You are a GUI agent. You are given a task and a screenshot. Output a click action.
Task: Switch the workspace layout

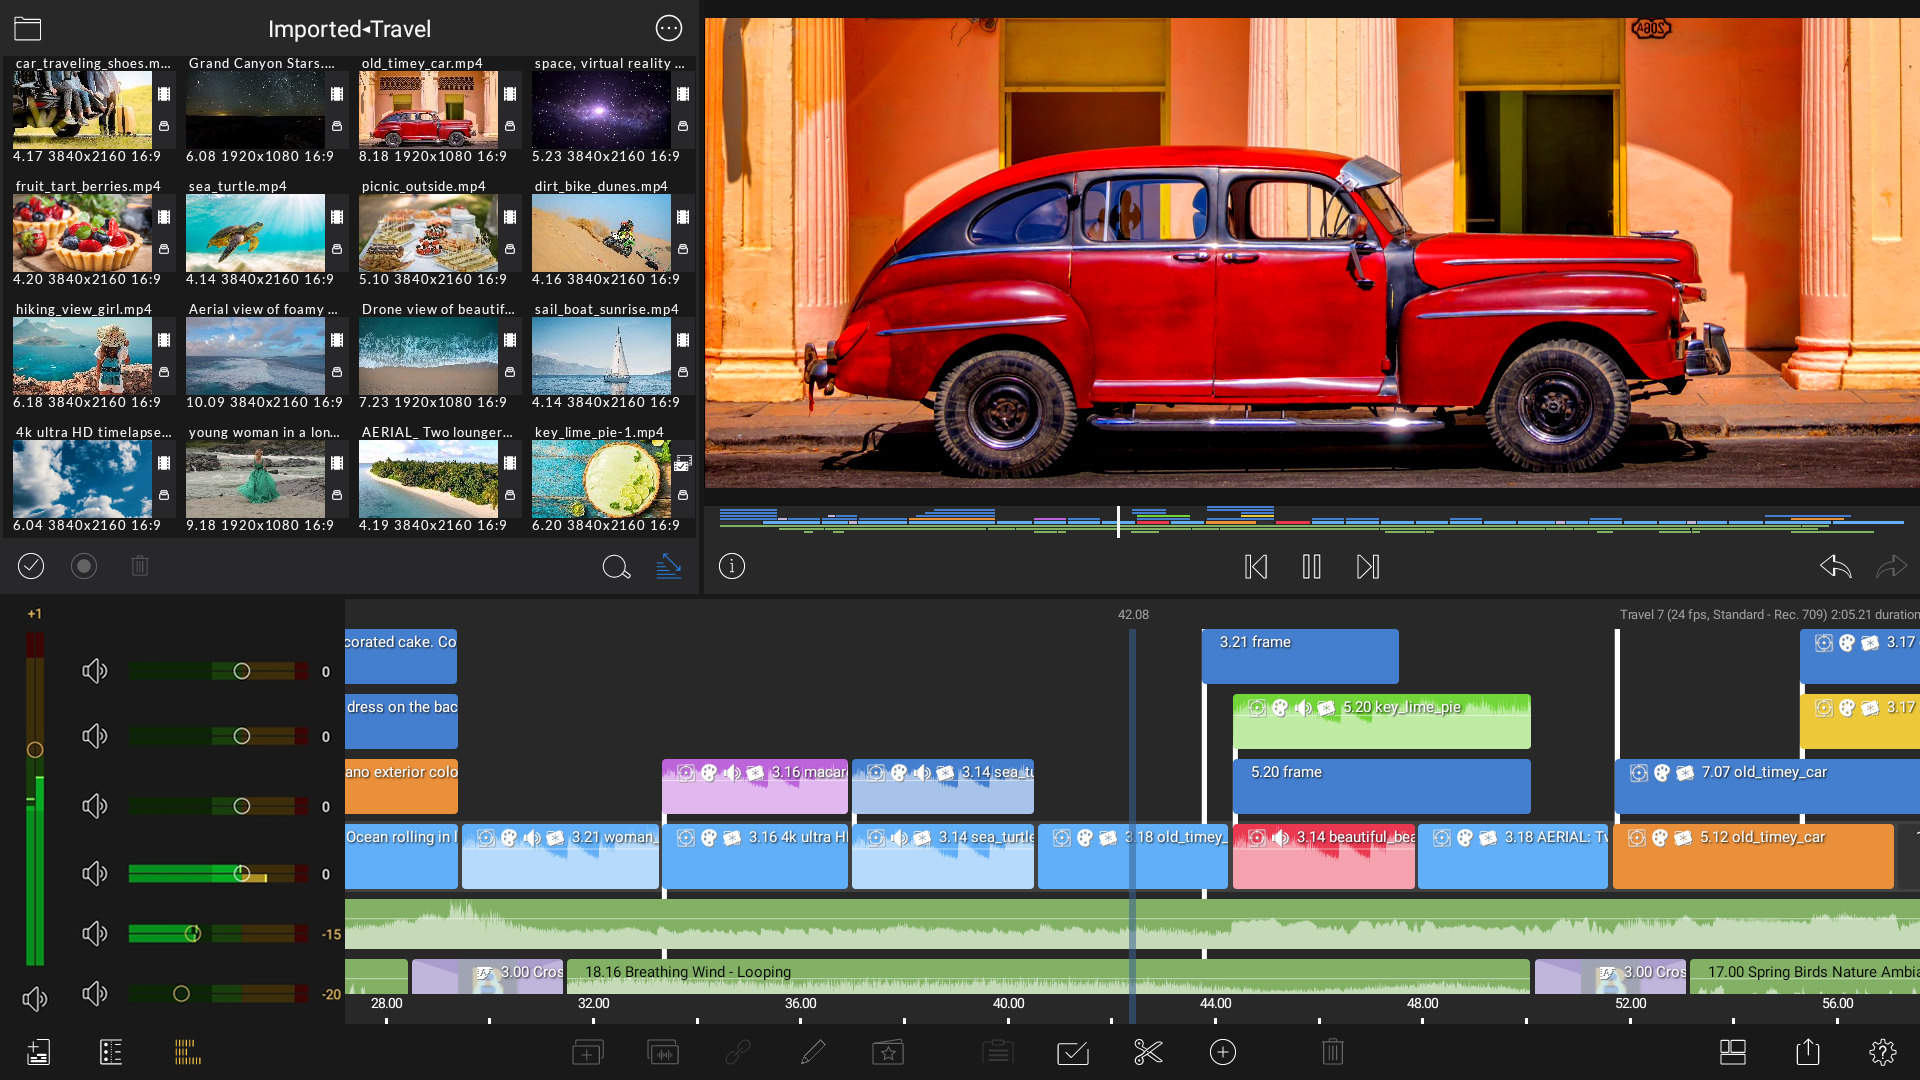pos(1732,1052)
